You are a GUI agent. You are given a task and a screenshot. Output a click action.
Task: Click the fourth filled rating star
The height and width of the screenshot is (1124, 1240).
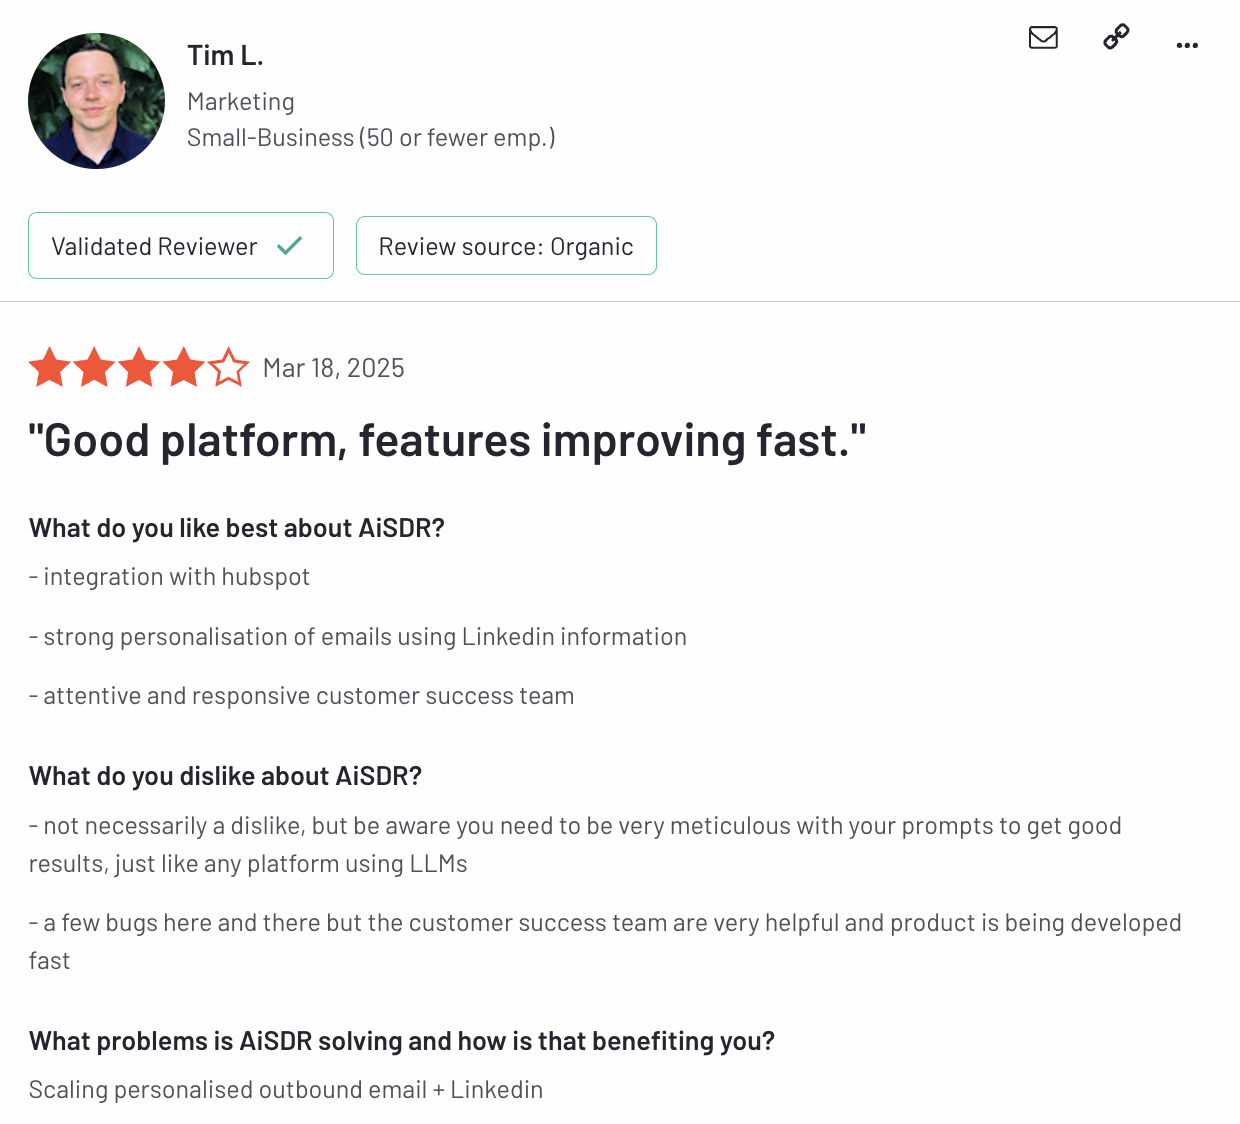tap(184, 368)
